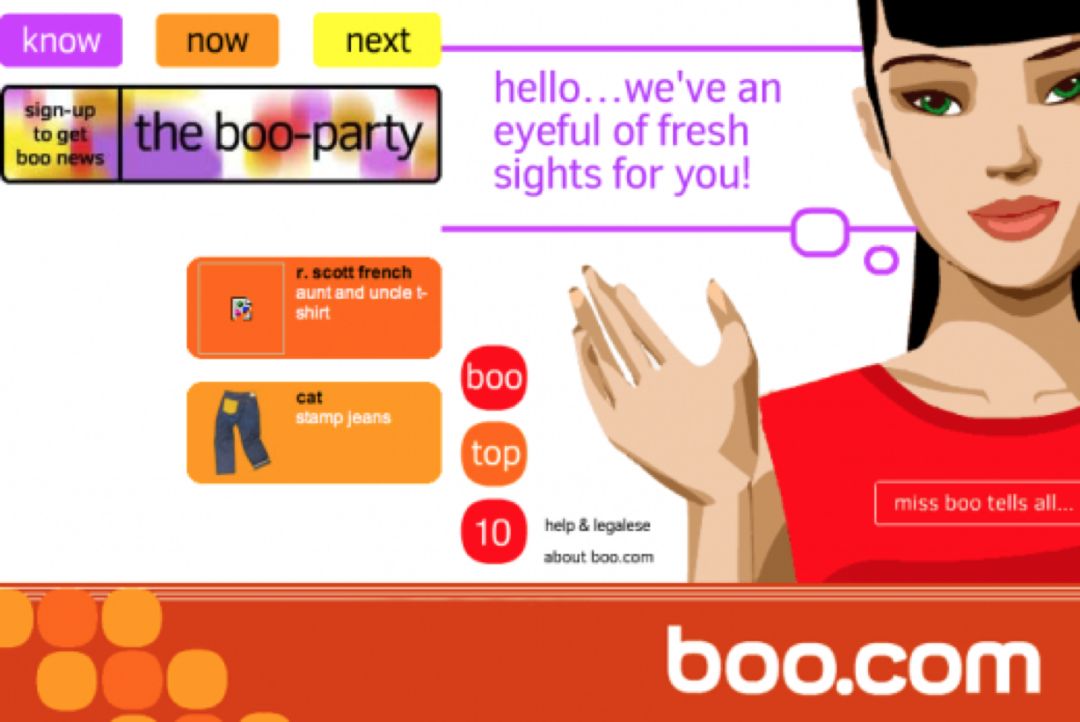
Task: Open about boo.com link
Action: pos(599,557)
